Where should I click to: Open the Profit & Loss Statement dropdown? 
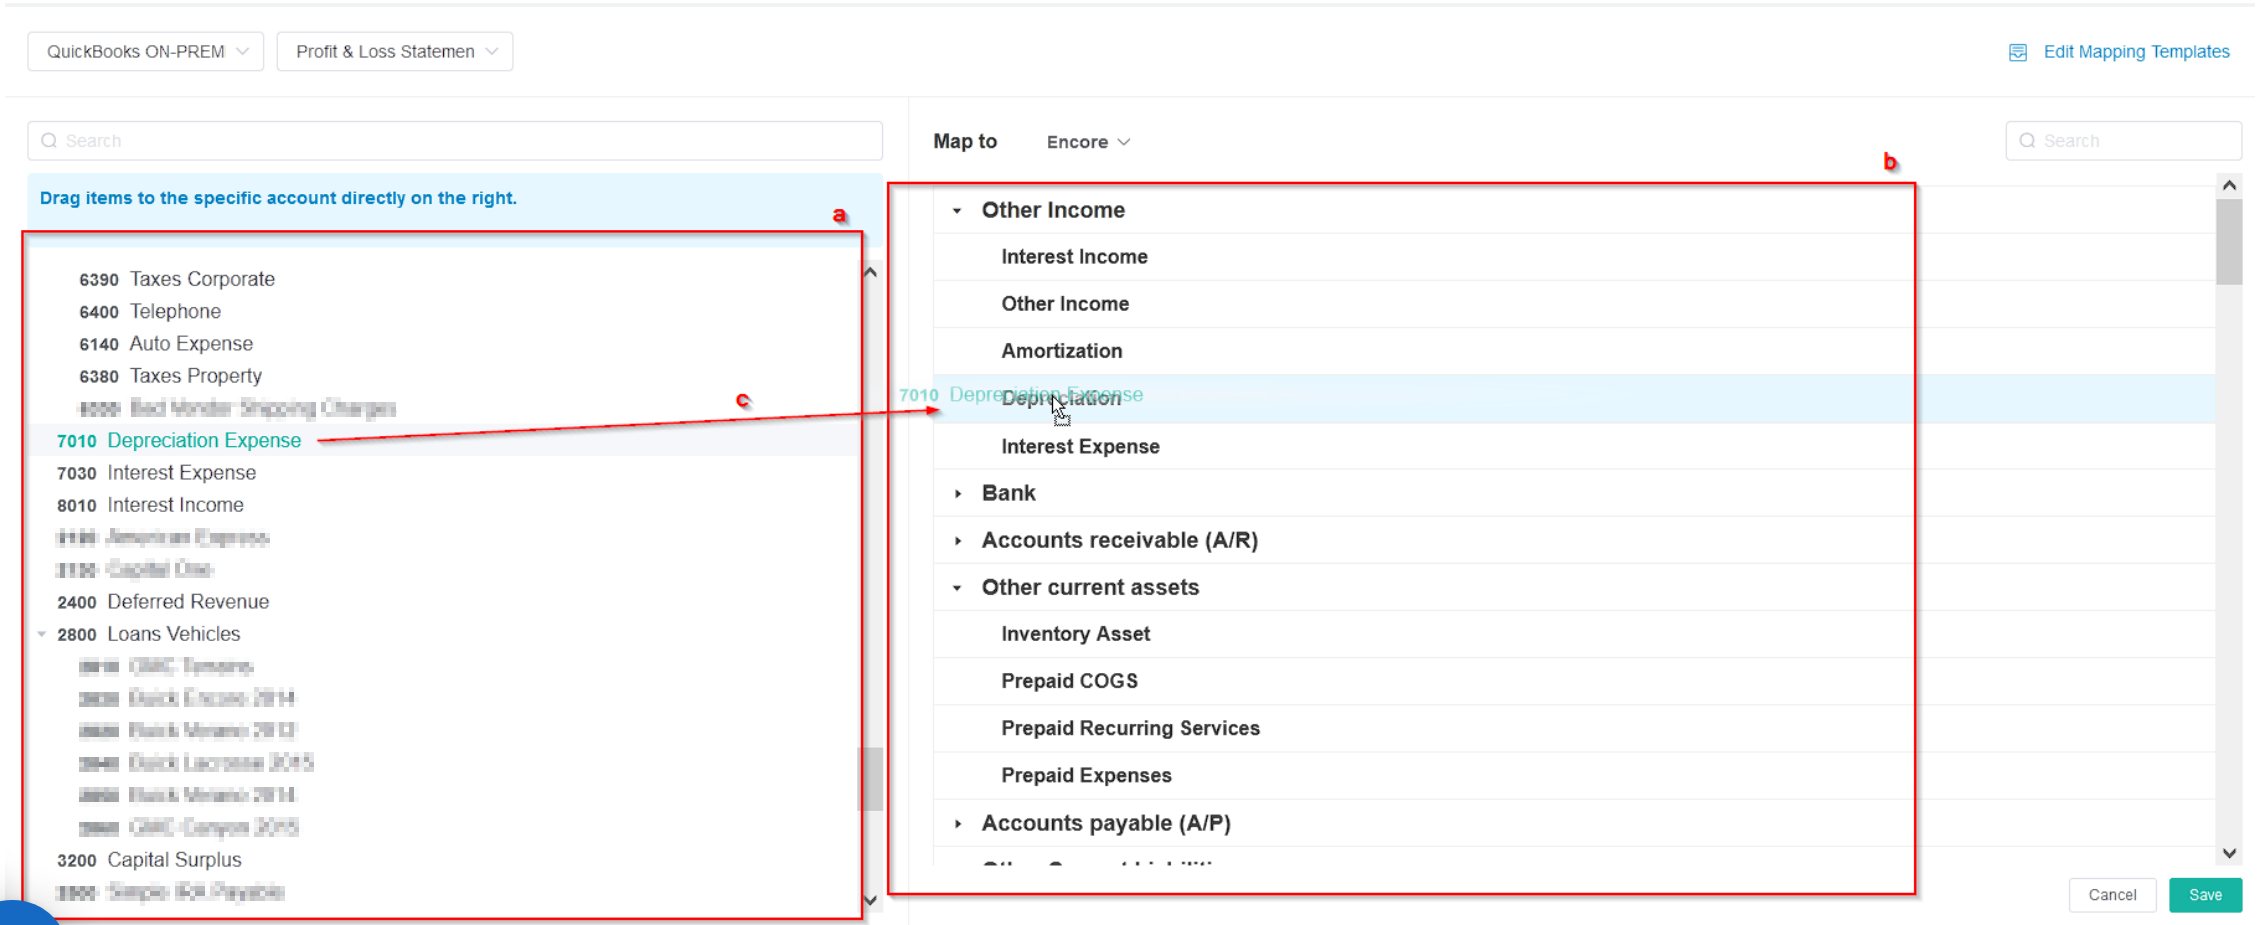(x=395, y=52)
